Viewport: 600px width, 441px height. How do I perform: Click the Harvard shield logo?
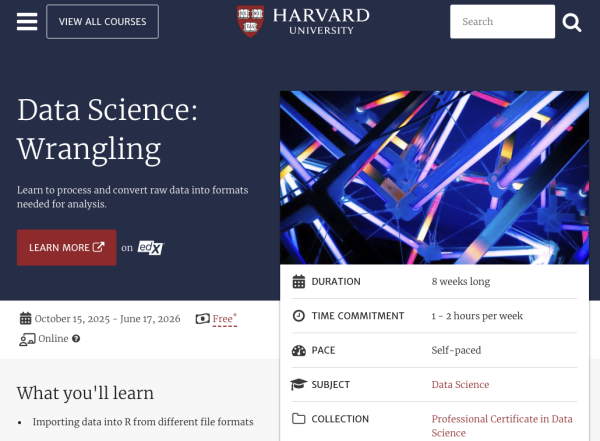point(250,21)
